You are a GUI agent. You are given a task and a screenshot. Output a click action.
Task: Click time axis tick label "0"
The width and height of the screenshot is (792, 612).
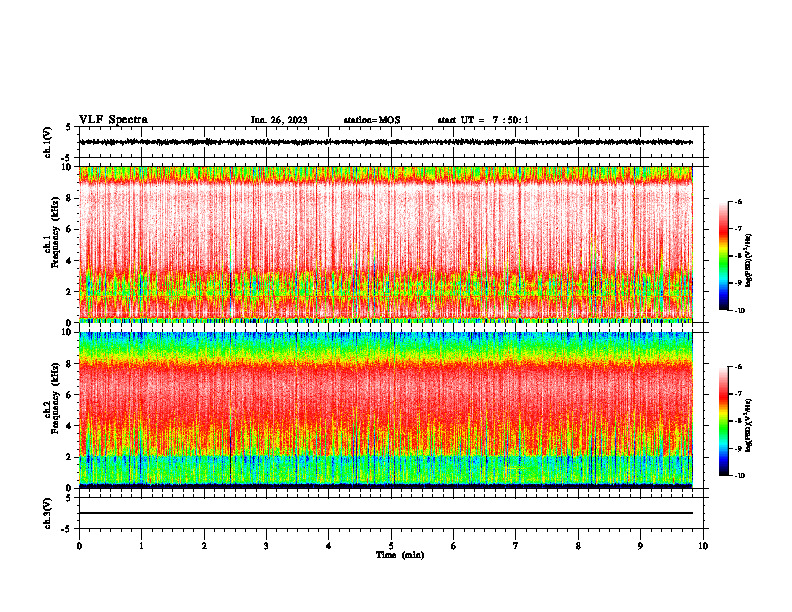point(79,546)
